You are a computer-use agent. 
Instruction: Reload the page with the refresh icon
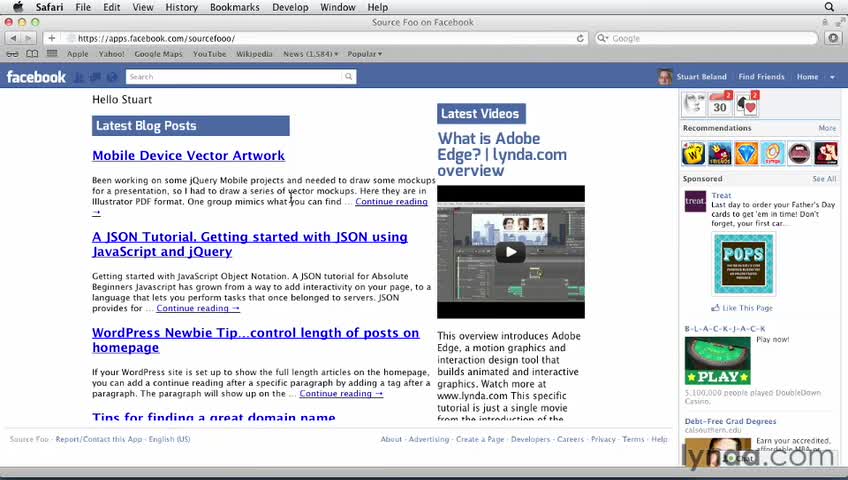pos(580,38)
